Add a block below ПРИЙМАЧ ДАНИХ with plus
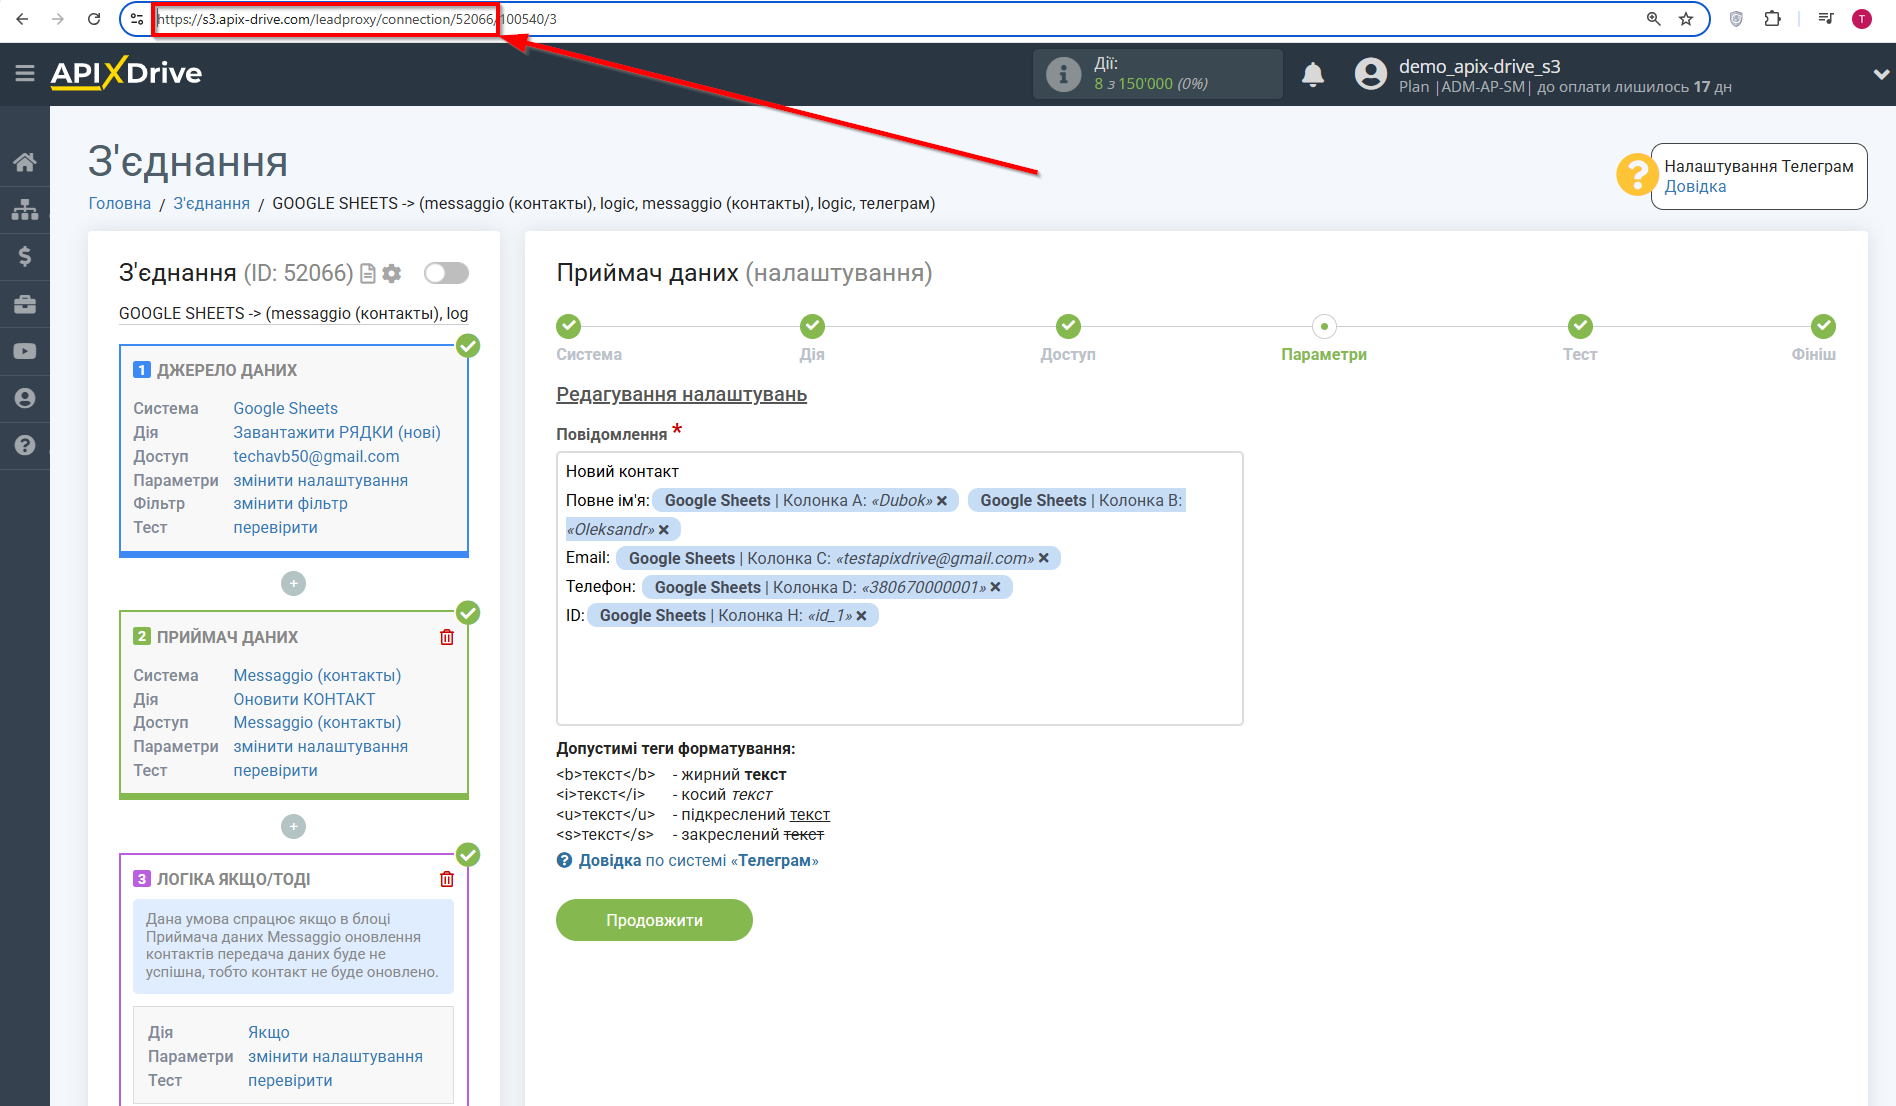This screenshot has height=1106, width=1896. click(293, 826)
